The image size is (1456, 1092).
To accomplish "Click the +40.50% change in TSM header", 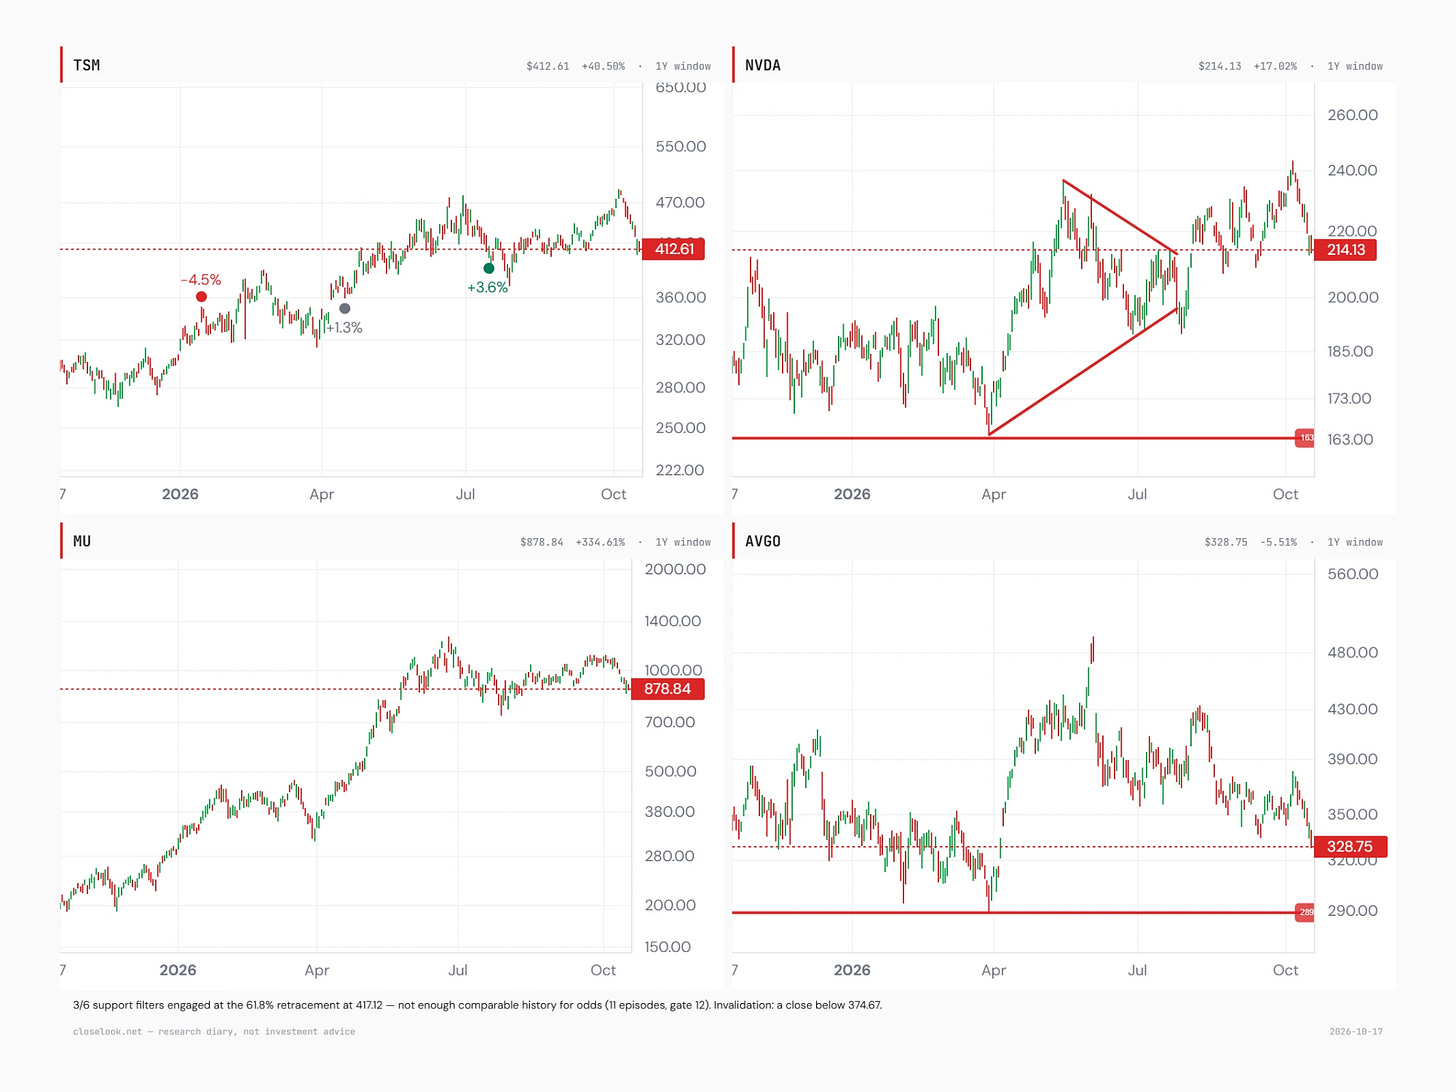I will 603,66.
